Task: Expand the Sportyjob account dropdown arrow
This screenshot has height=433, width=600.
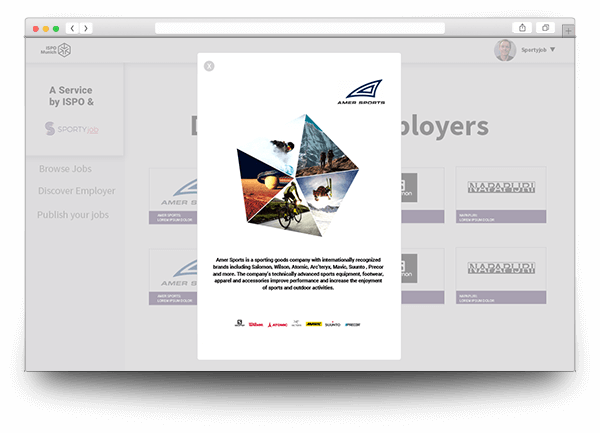Action: [552, 50]
